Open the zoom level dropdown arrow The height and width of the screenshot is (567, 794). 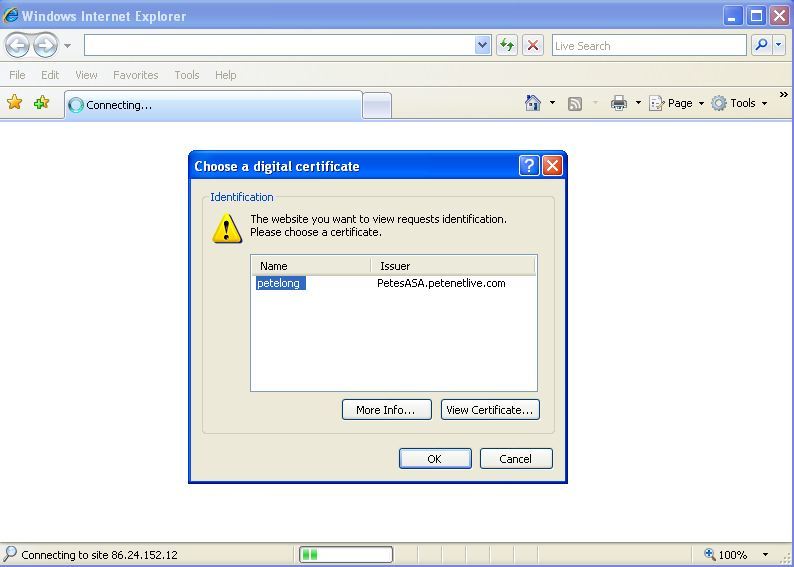[765, 555]
